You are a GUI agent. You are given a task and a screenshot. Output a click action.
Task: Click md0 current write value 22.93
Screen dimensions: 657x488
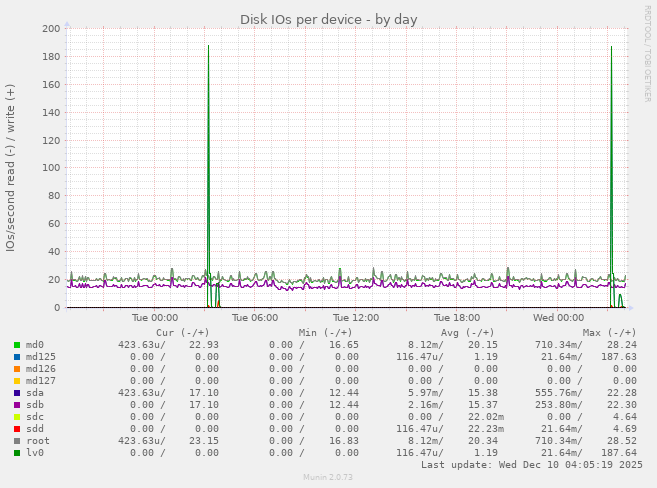click(204, 345)
